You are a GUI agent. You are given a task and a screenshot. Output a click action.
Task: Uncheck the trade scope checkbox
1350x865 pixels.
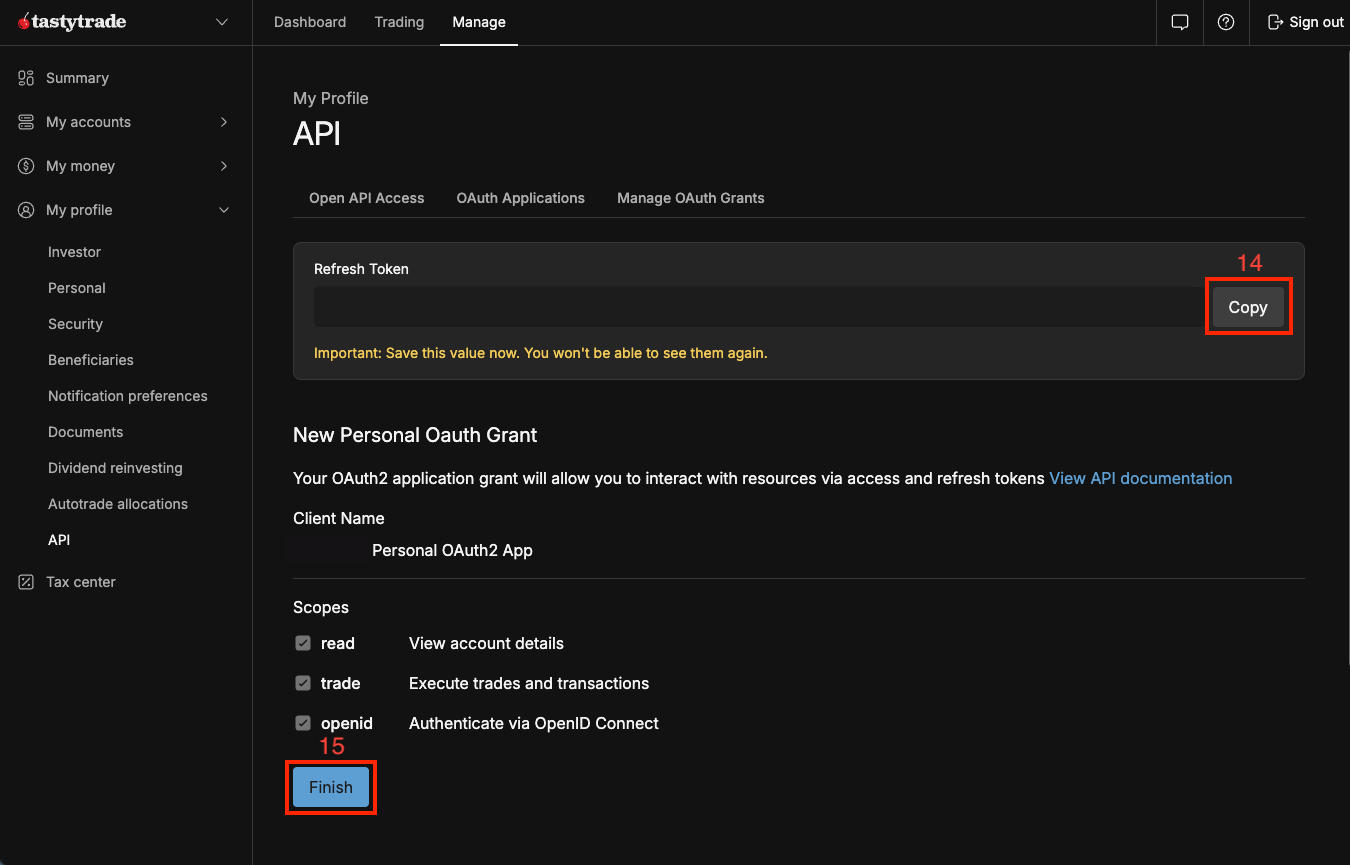pos(303,683)
